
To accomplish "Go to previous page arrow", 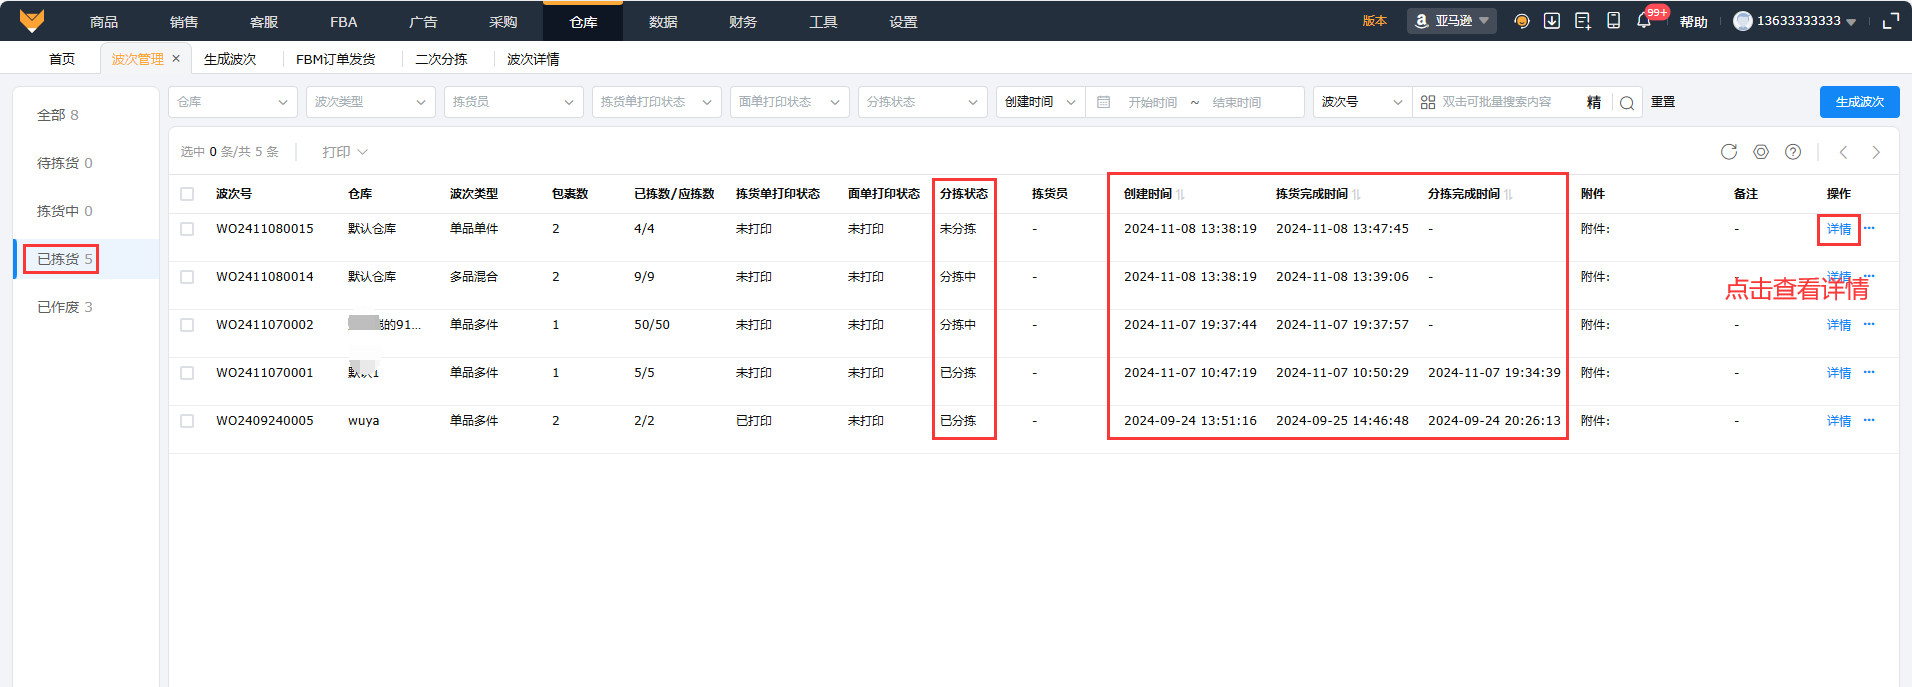I will point(1843,152).
